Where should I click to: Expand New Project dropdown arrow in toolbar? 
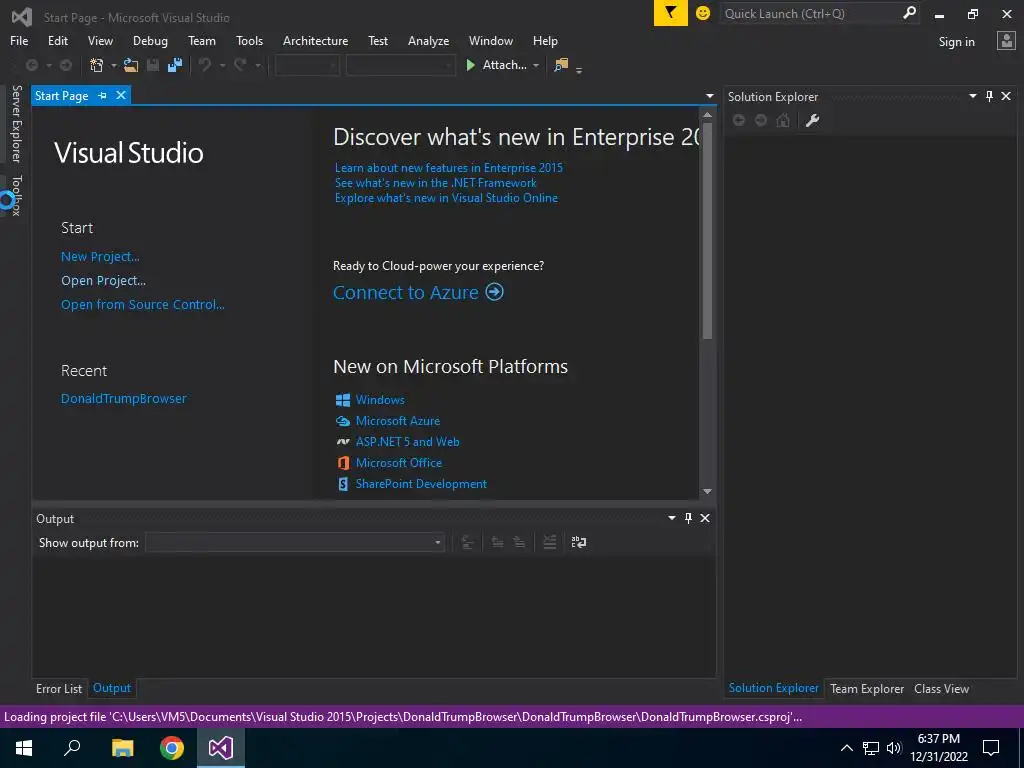click(x=114, y=65)
